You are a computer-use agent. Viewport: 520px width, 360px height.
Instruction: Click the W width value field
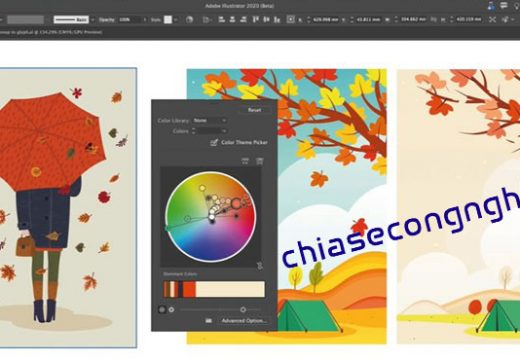pos(413,20)
